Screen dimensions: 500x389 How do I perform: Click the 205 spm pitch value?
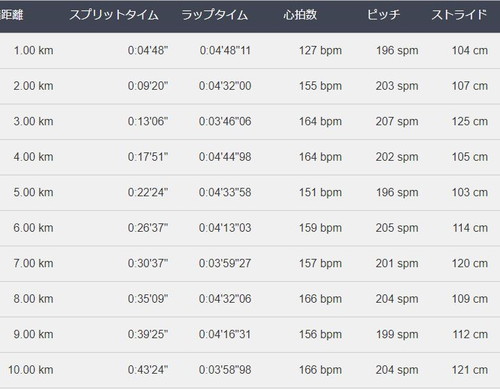397,228
